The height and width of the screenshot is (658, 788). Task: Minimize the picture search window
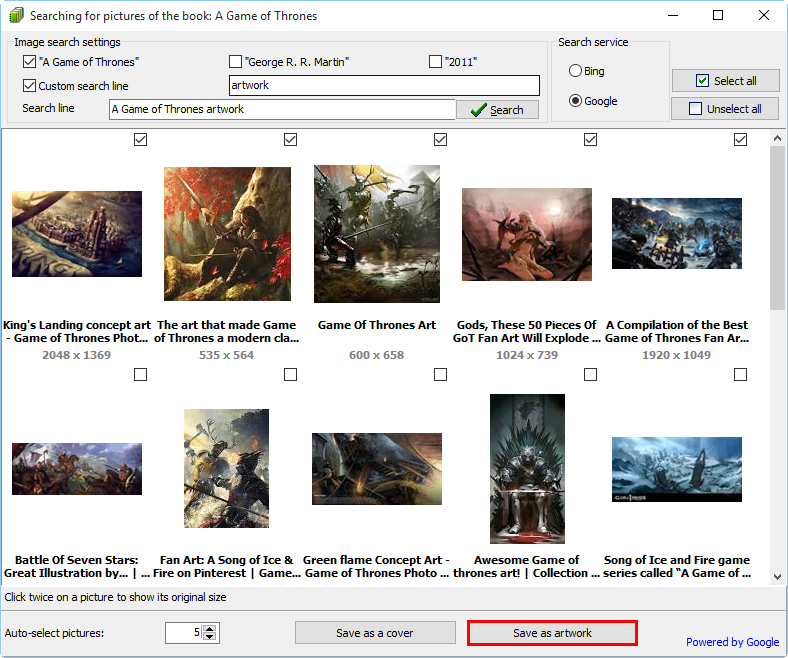pyautogui.click(x=673, y=16)
